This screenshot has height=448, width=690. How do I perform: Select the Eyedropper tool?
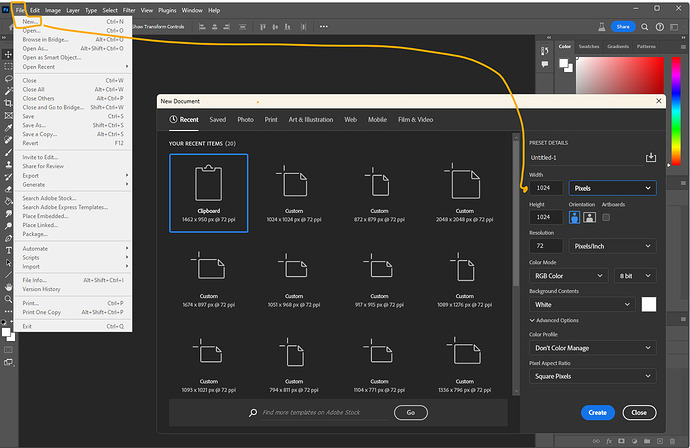click(8, 128)
